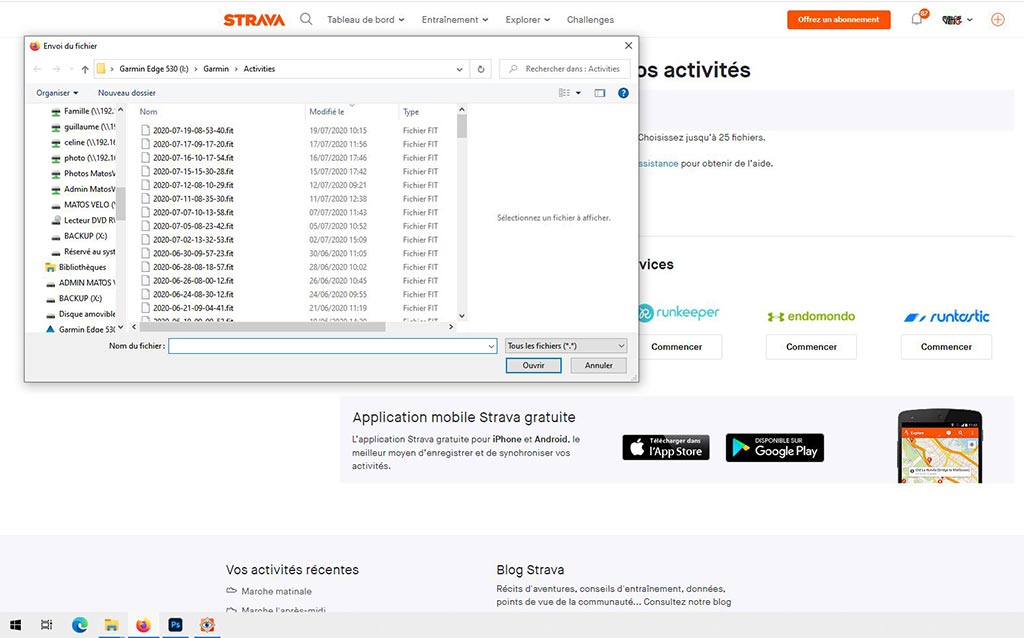Click the Strava logo
Image resolution: width=1024 pixels, height=638 pixels.
[254, 20]
